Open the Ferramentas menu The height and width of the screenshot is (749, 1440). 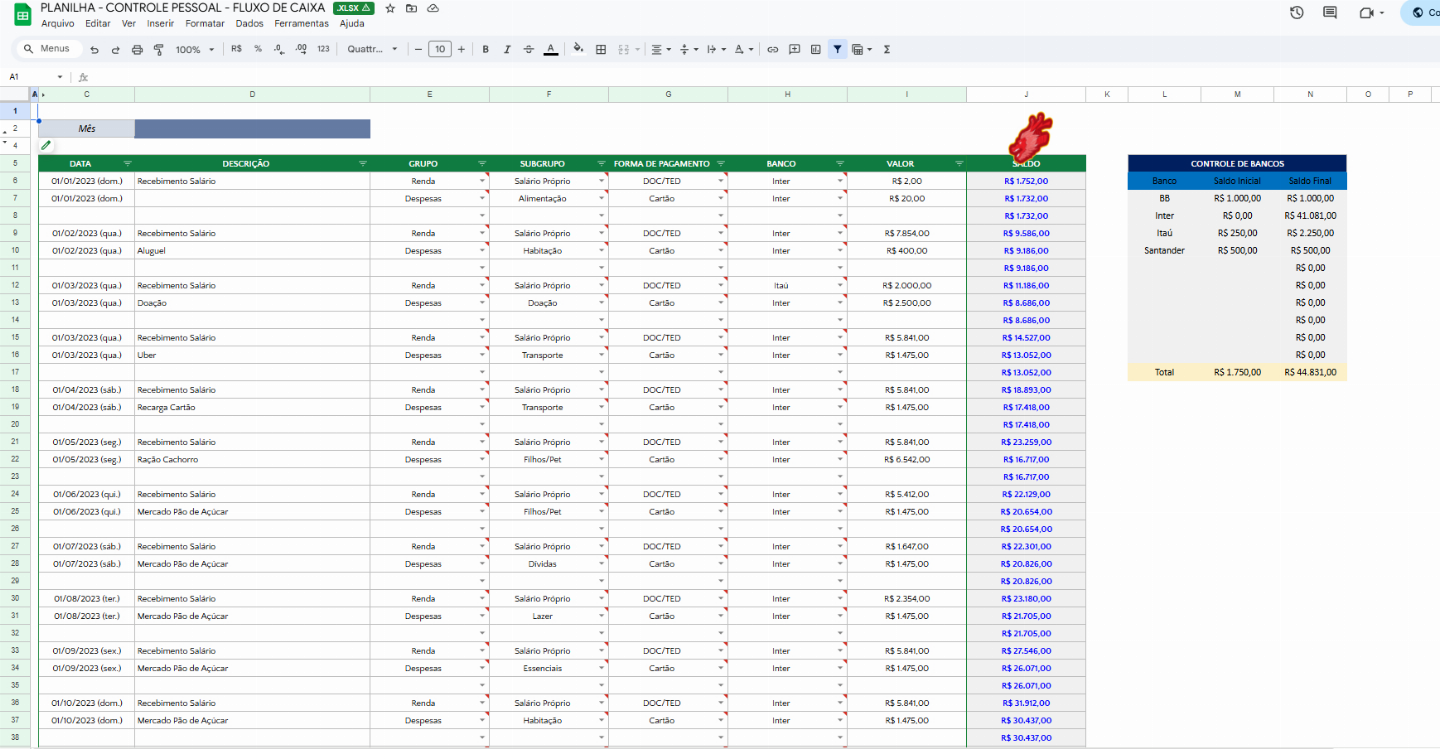301,23
